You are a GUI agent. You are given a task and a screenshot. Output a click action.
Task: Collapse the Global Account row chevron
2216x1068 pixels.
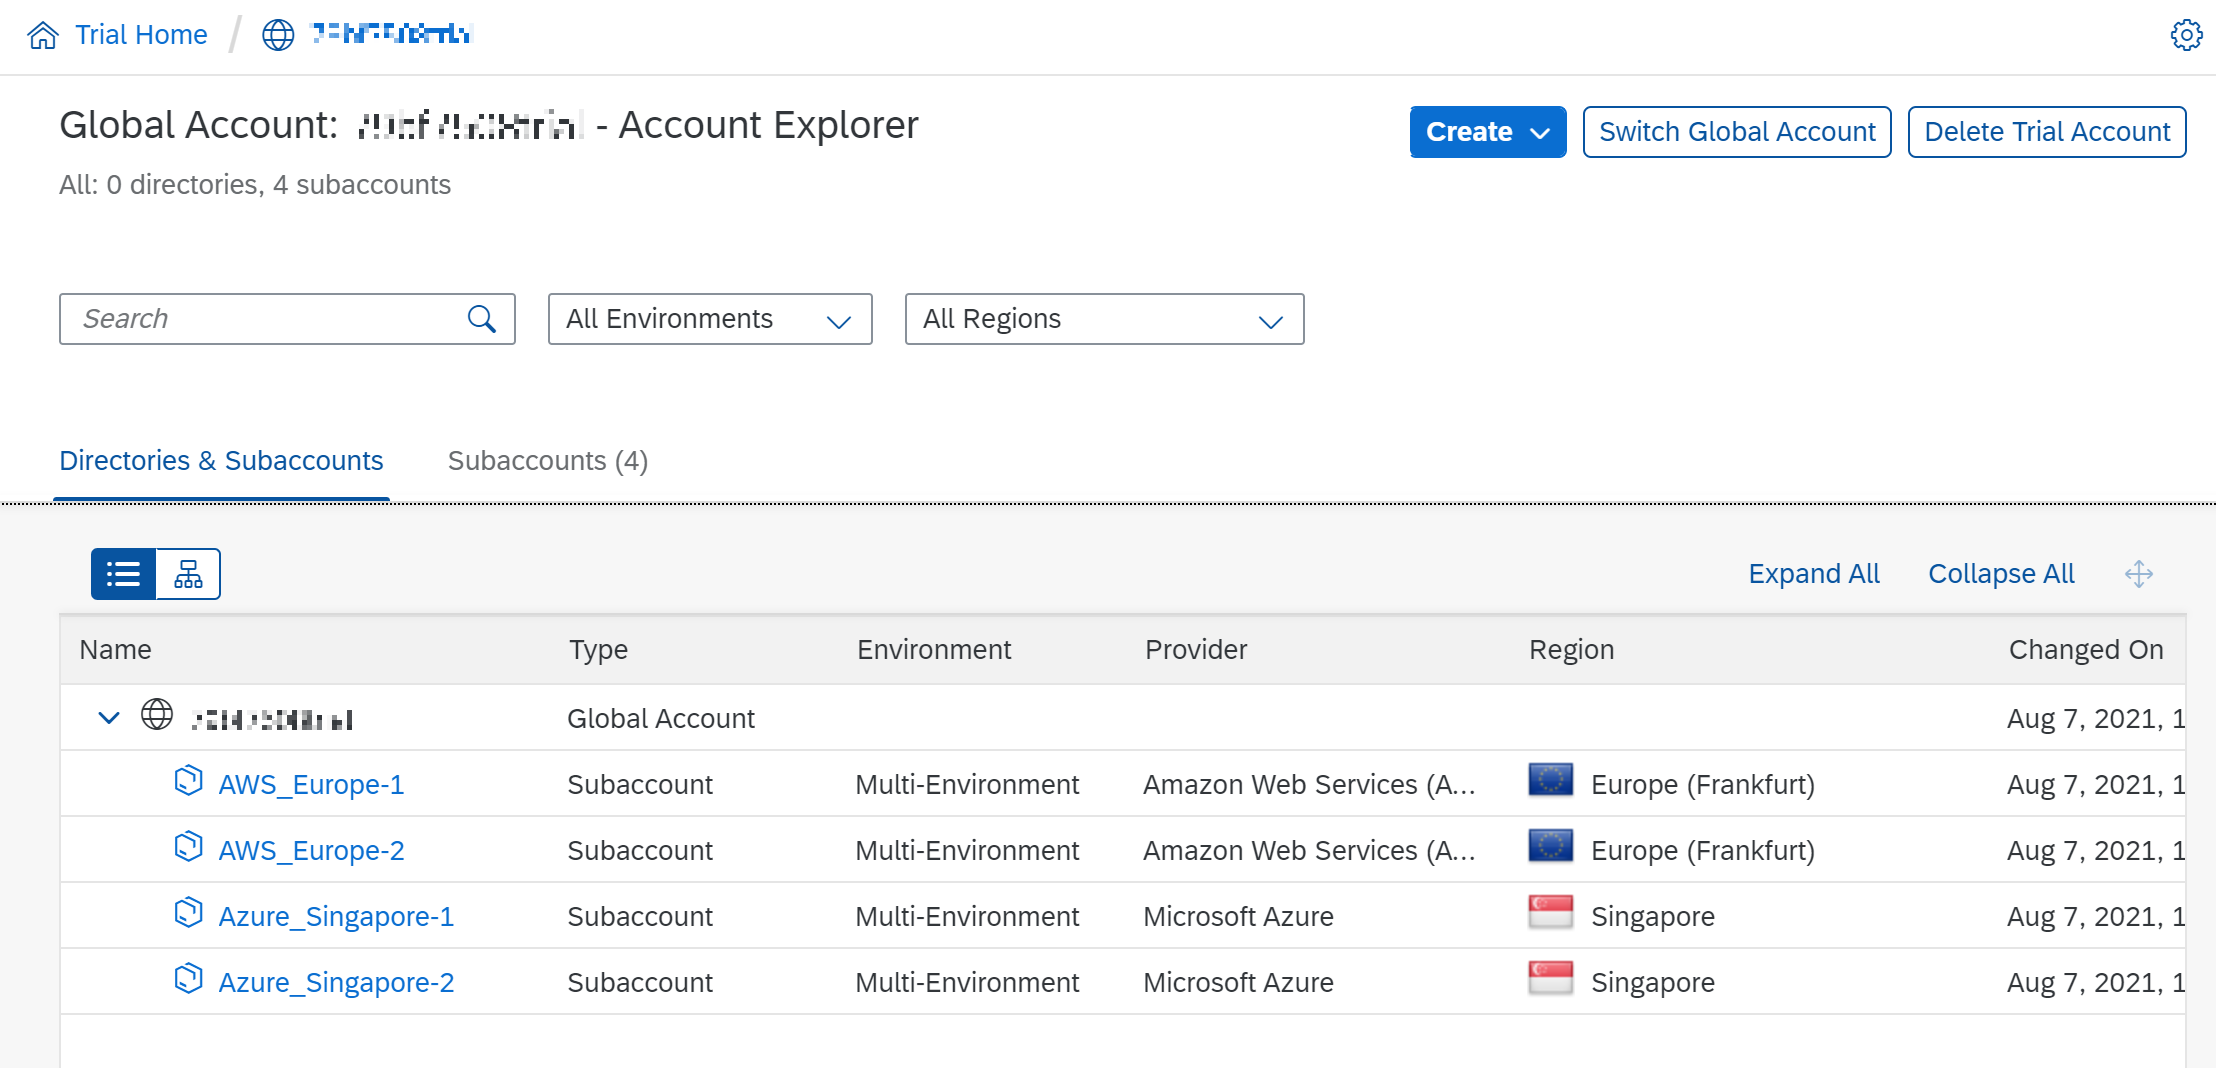point(109,718)
